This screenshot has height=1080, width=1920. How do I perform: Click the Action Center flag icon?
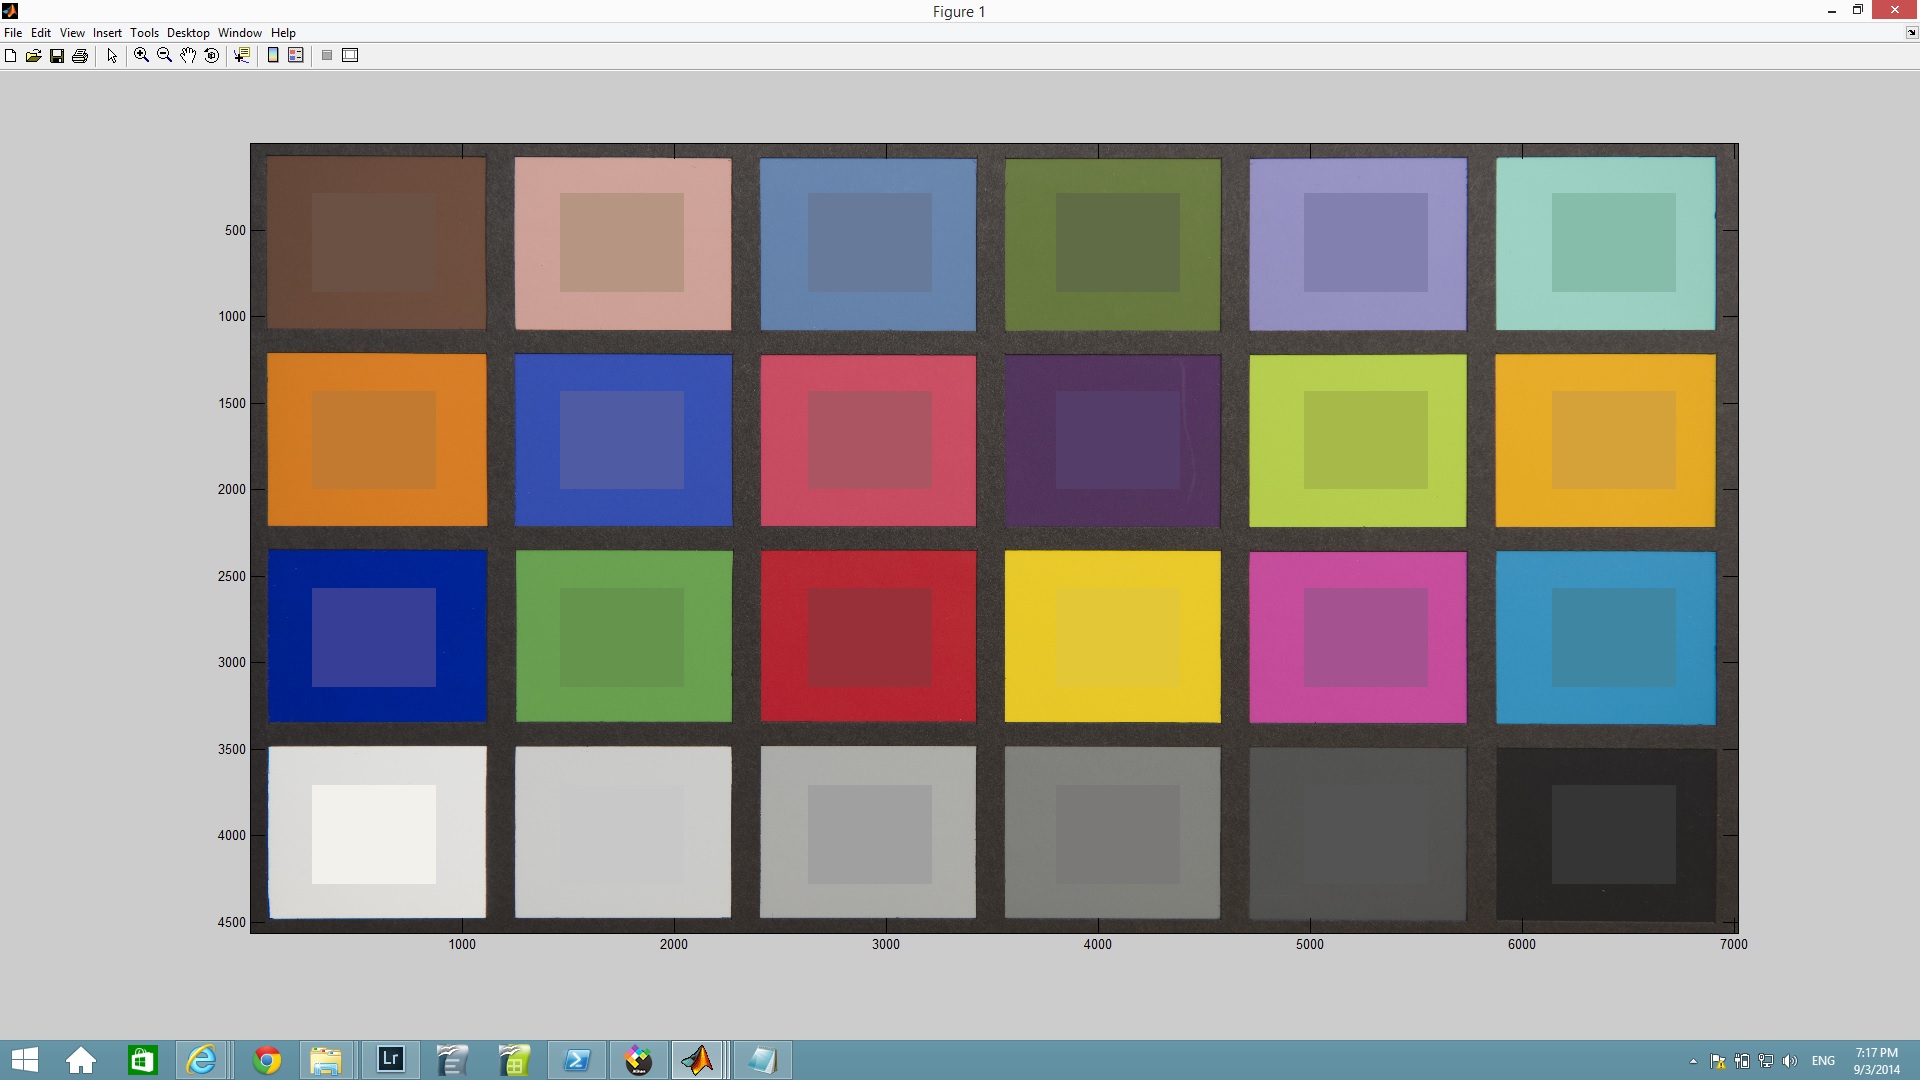point(1717,1061)
